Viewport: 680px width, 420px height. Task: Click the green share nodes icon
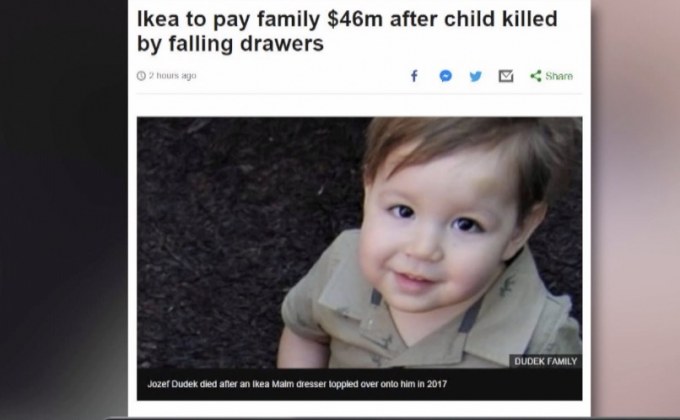pyautogui.click(x=536, y=76)
